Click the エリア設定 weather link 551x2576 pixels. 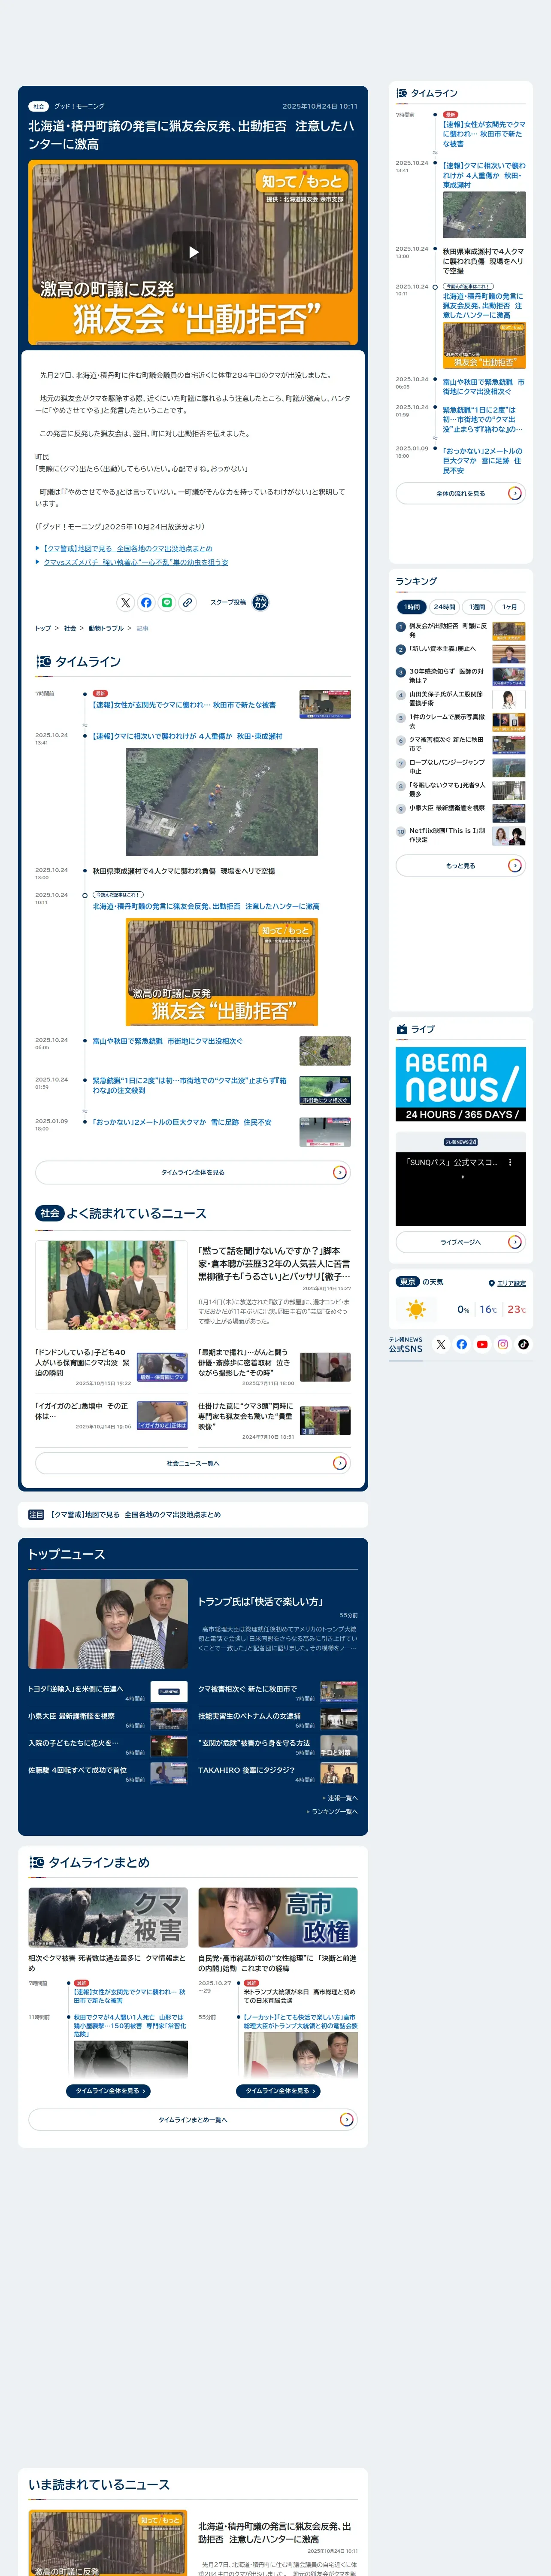click(x=511, y=1283)
